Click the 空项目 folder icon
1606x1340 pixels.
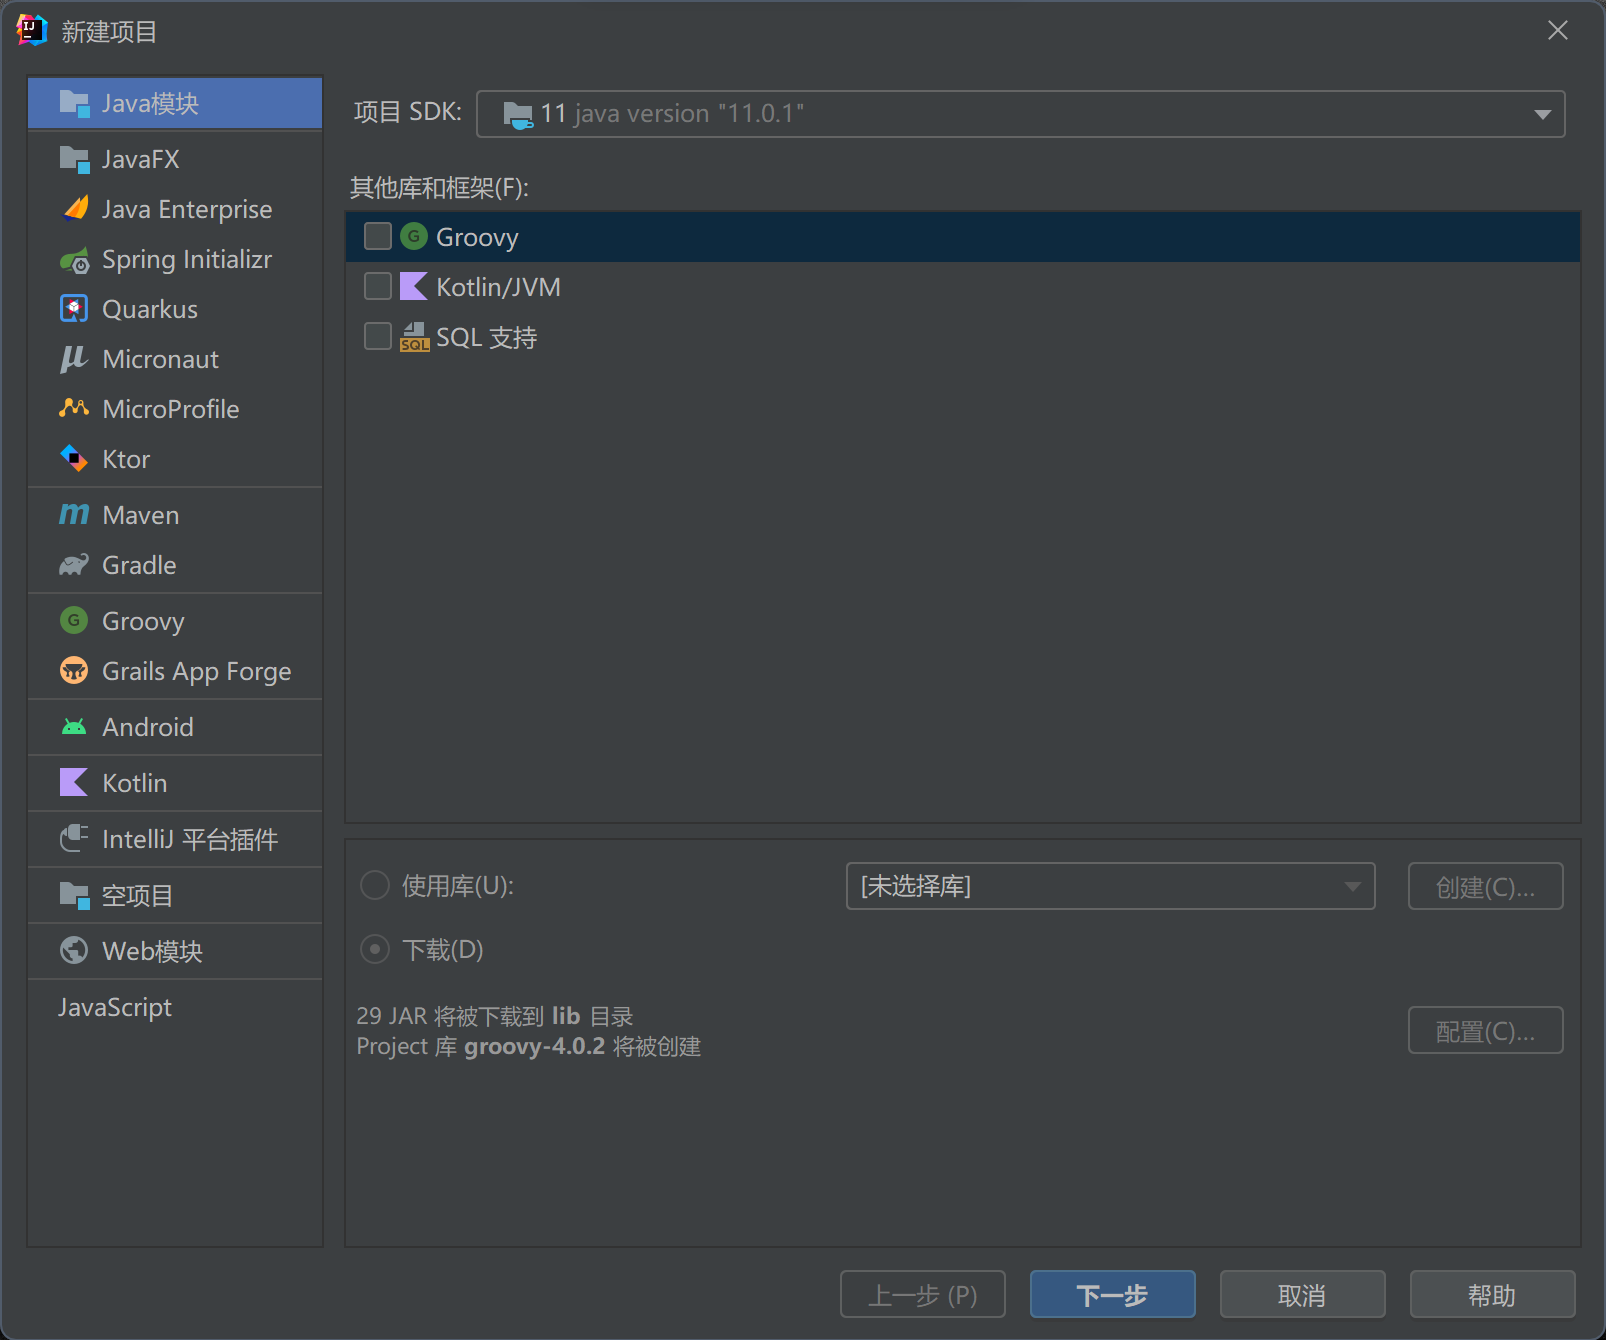(x=74, y=895)
